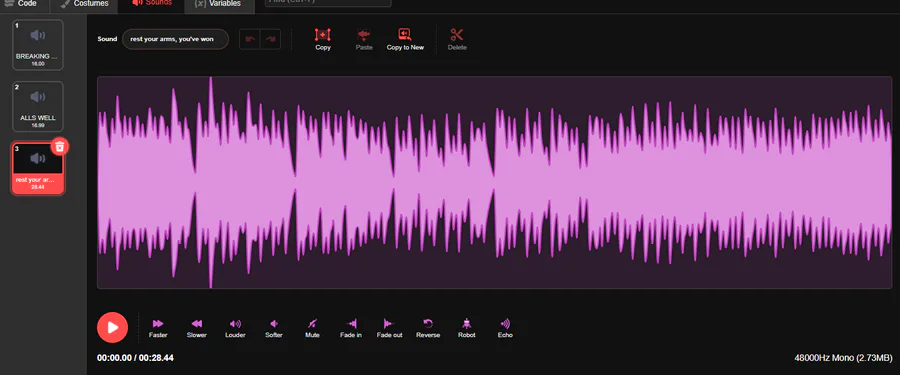Click the undo arrow button
900x375 pixels.
[250, 39]
